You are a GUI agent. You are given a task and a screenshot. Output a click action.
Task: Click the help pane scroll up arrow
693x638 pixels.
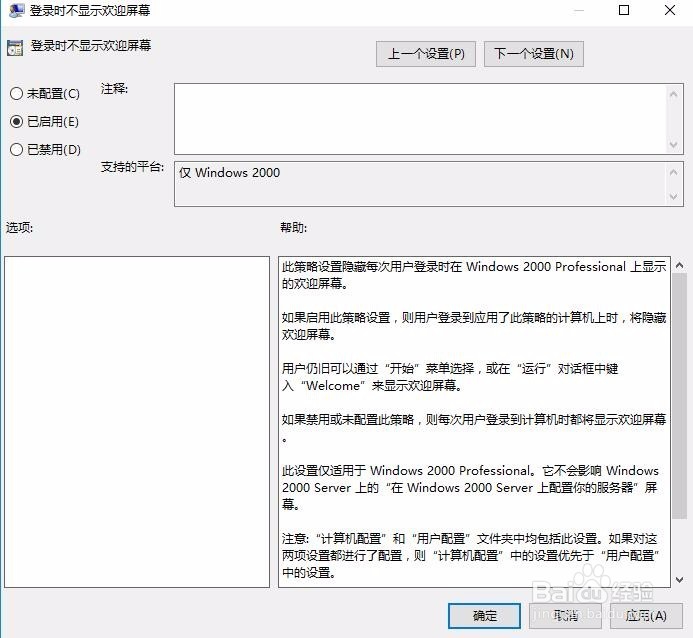tap(680, 265)
